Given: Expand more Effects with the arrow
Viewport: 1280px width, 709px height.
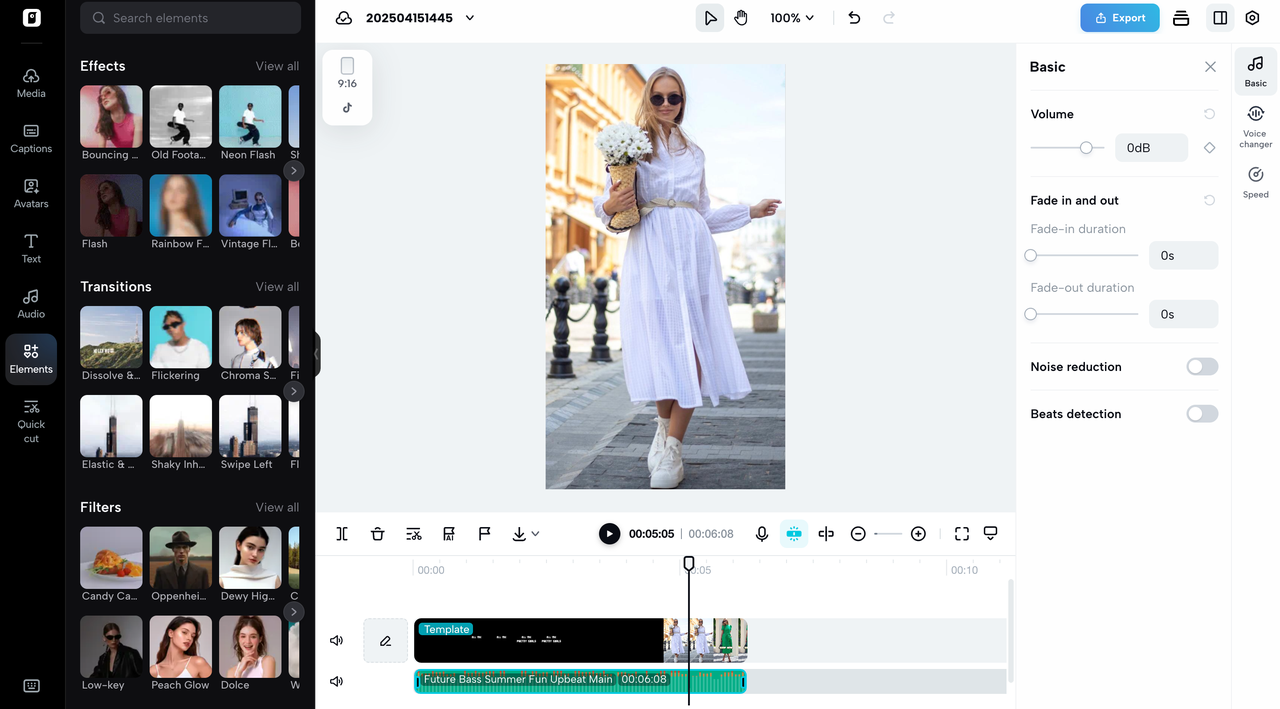Looking at the screenshot, I should click(x=293, y=171).
